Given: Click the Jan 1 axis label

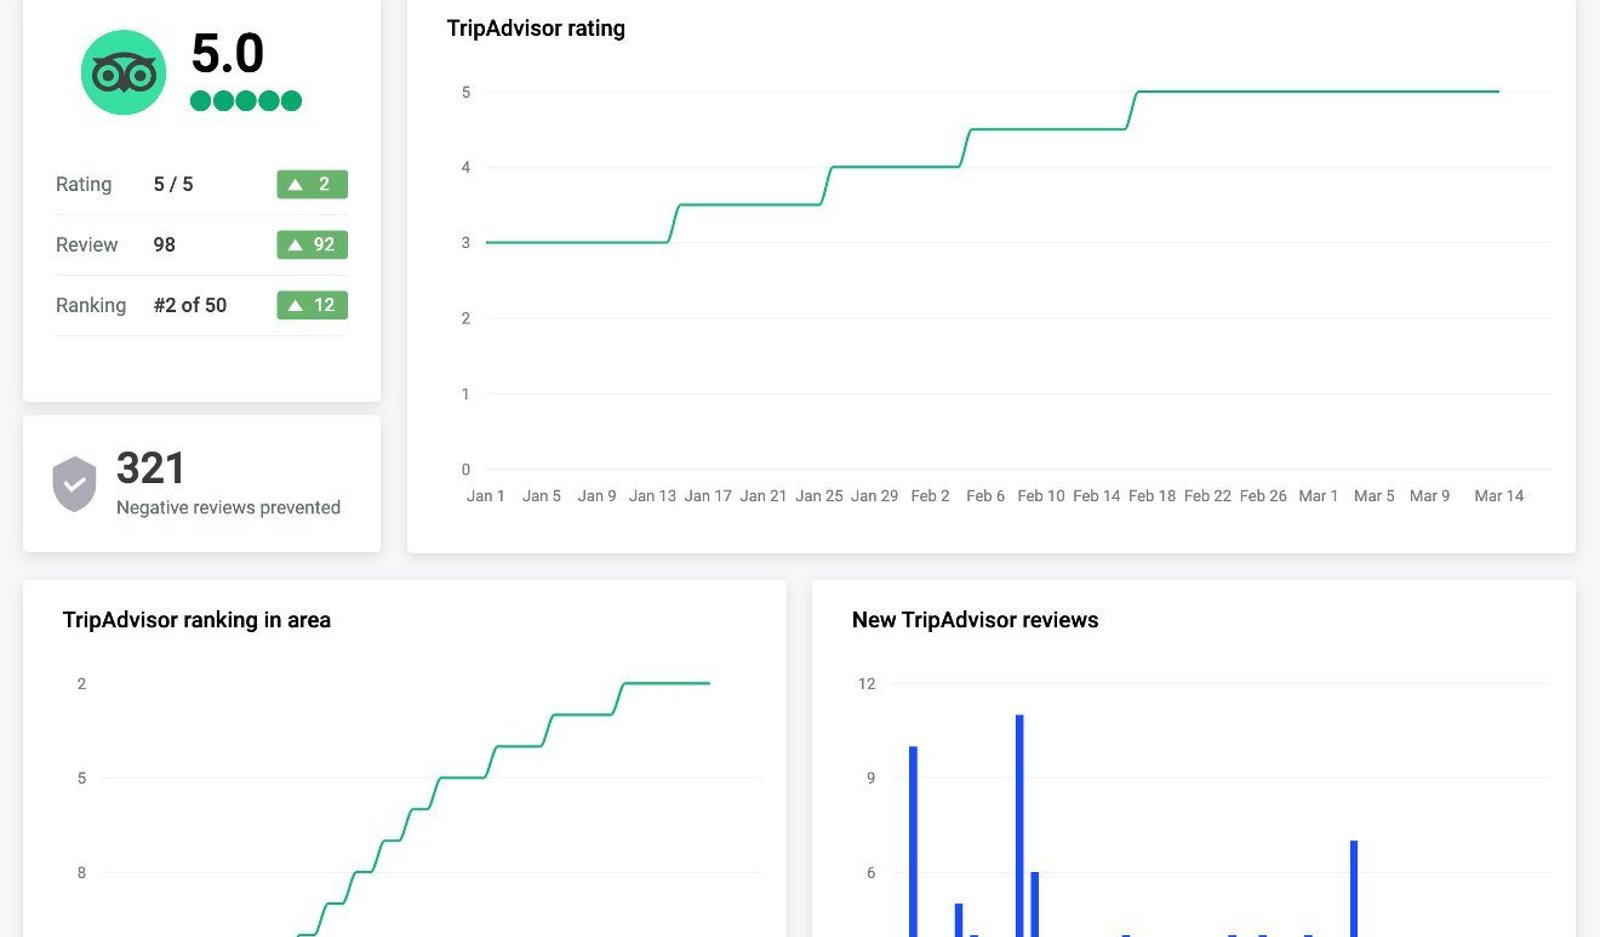Looking at the screenshot, I should pyautogui.click(x=485, y=496).
